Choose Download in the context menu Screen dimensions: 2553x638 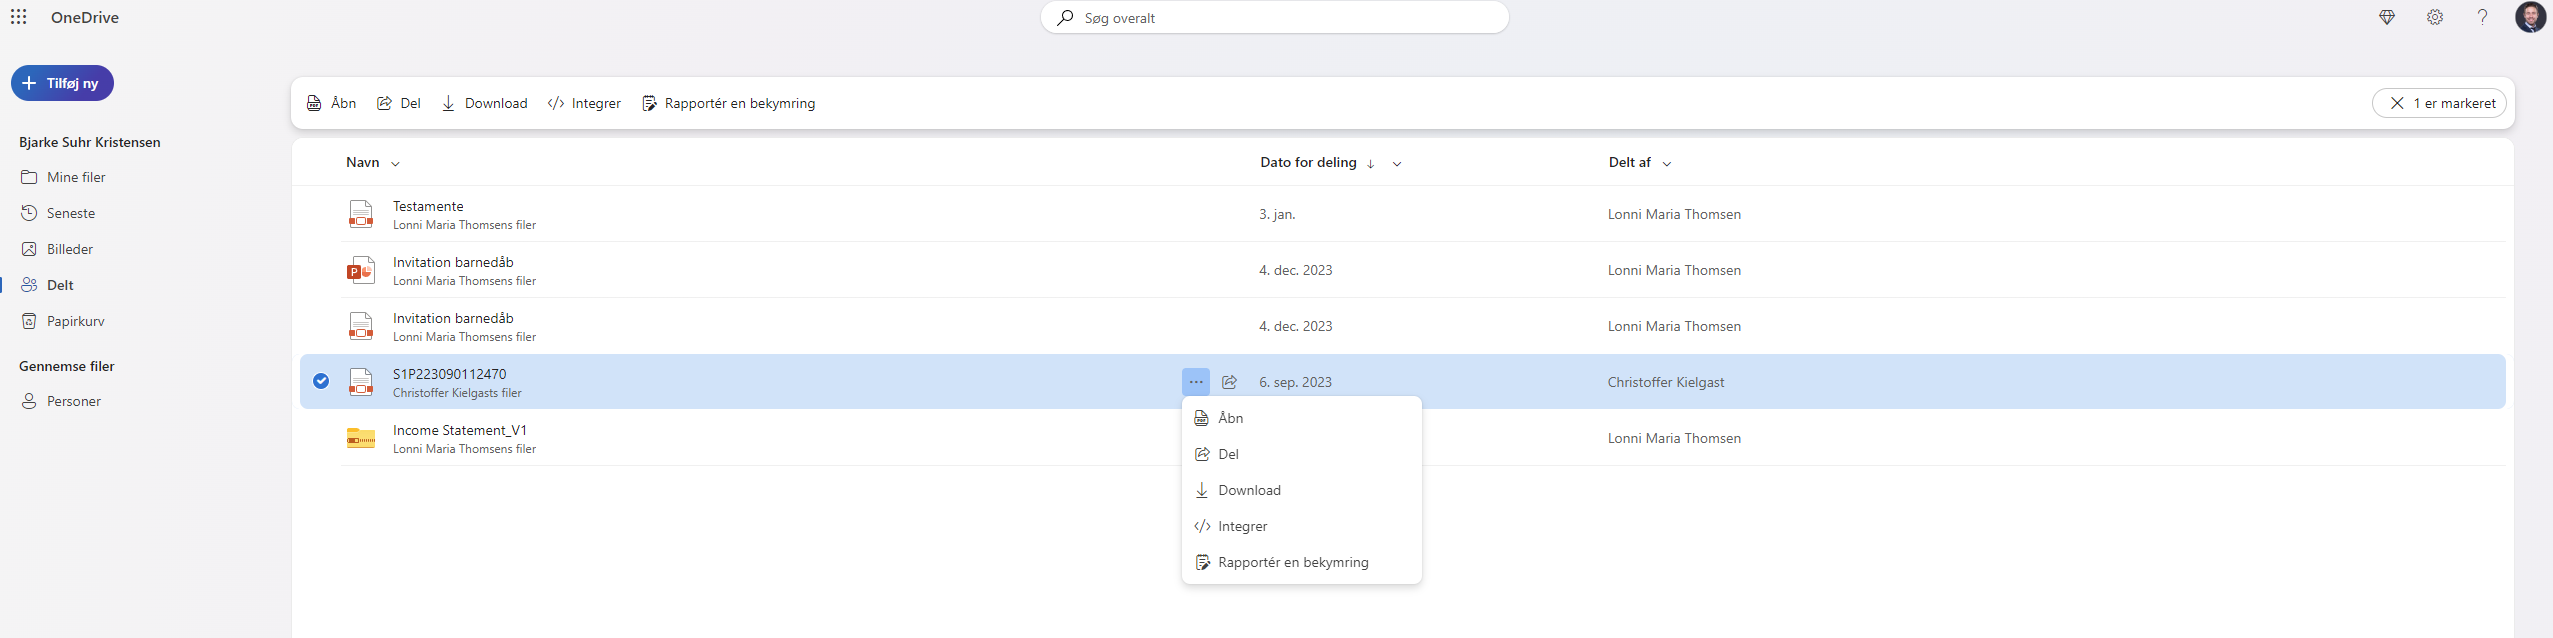pyautogui.click(x=1302, y=490)
